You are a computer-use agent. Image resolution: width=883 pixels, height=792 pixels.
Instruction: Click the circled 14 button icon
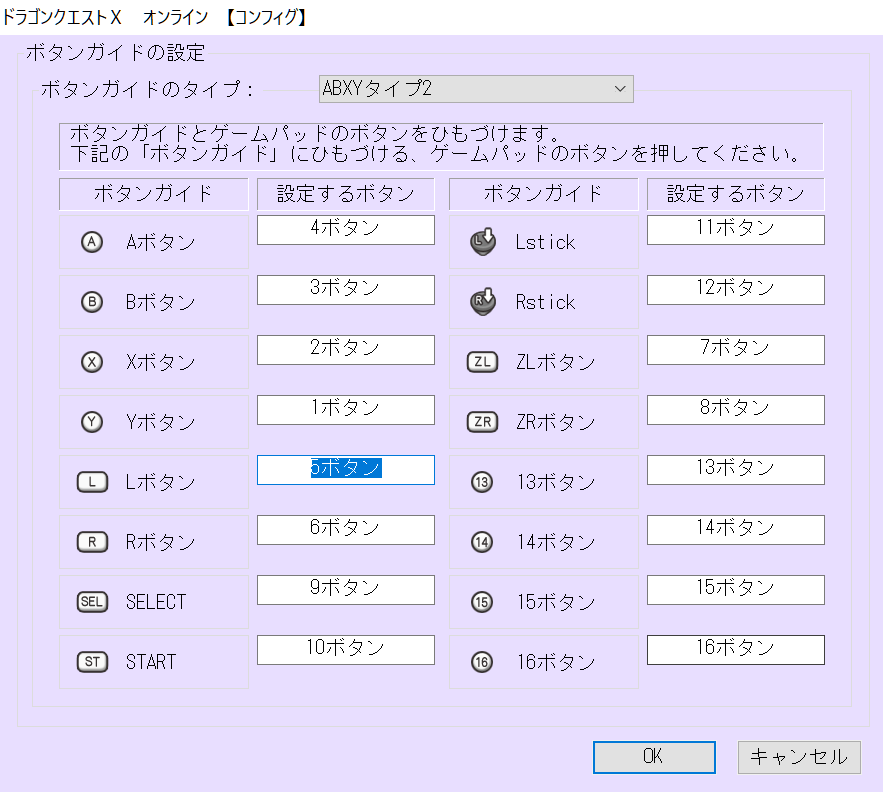click(x=481, y=542)
